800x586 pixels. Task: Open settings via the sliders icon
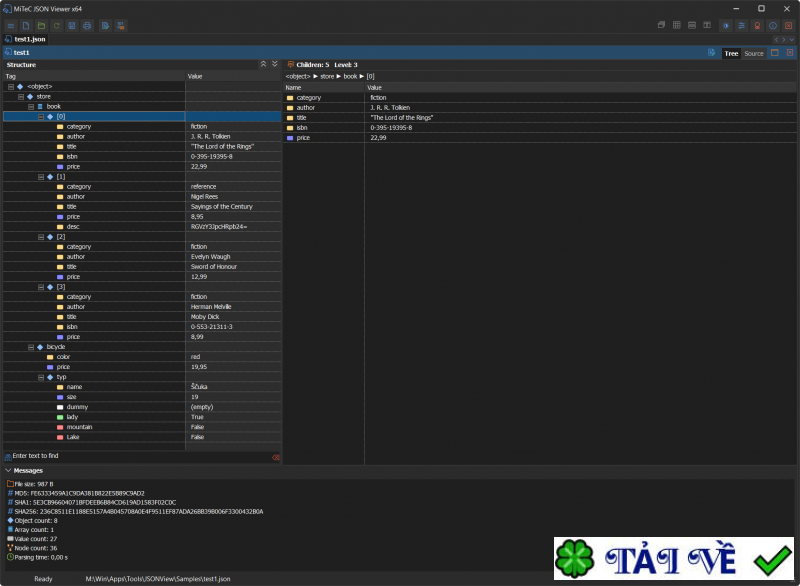[x=742, y=25]
